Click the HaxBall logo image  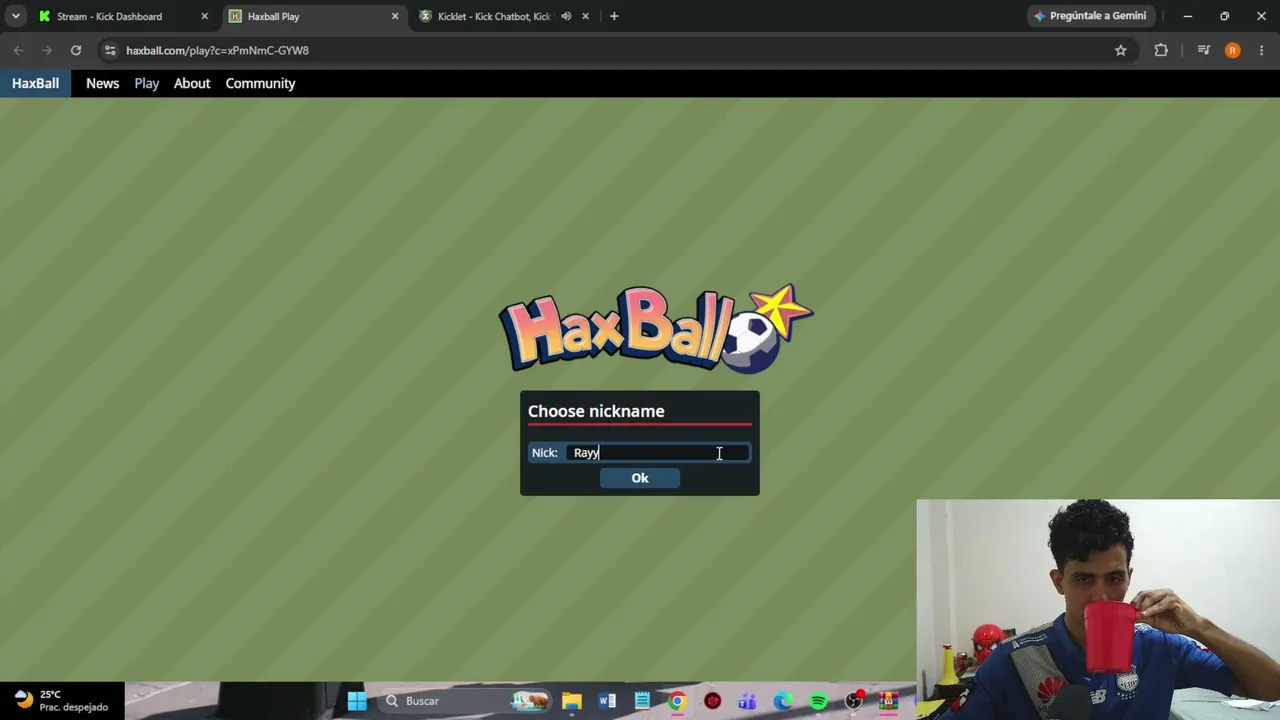coord(656,328)
